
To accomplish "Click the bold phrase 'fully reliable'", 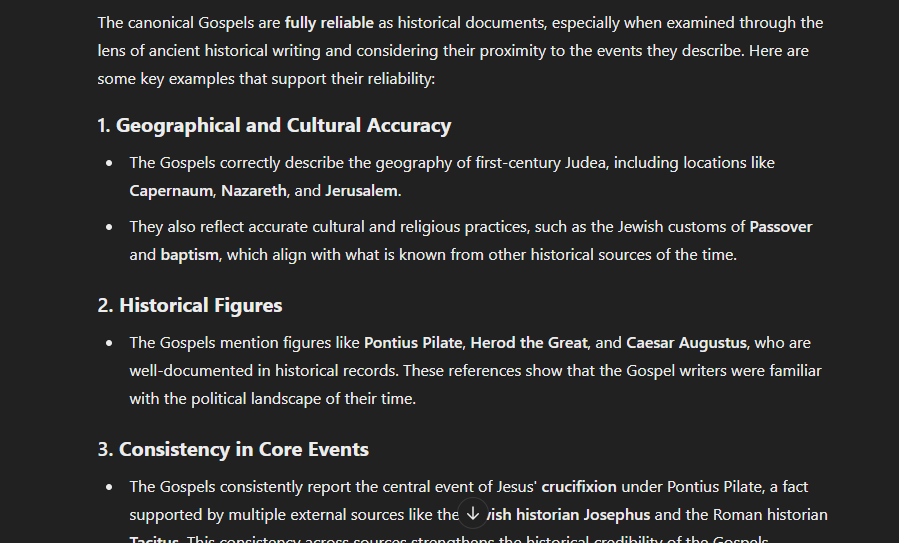I will (329, 23).
